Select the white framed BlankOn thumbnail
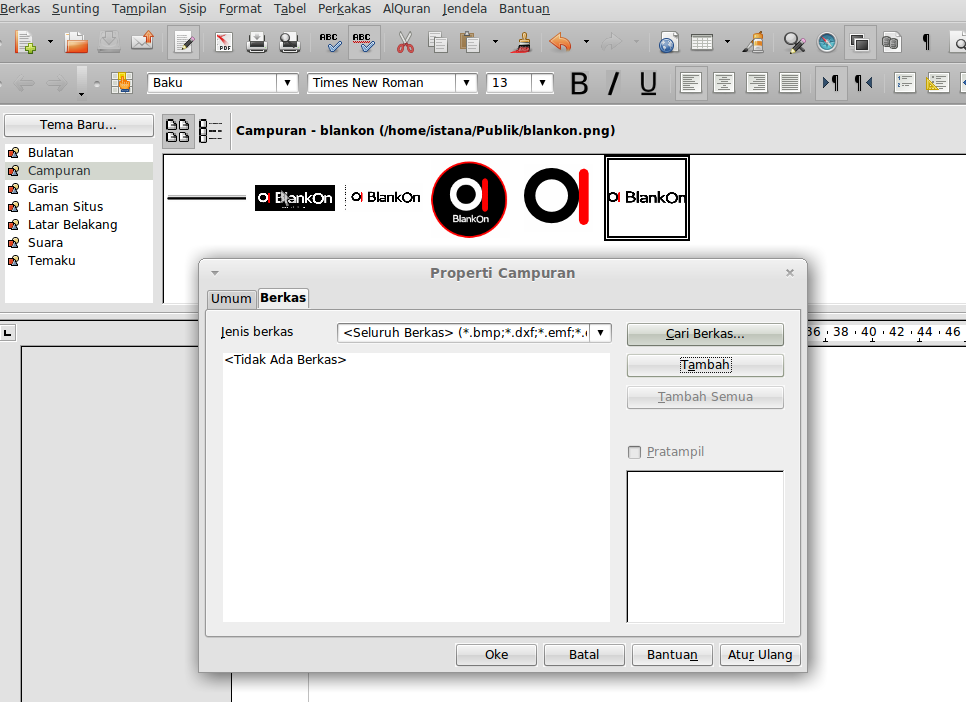 coord(647,198)
